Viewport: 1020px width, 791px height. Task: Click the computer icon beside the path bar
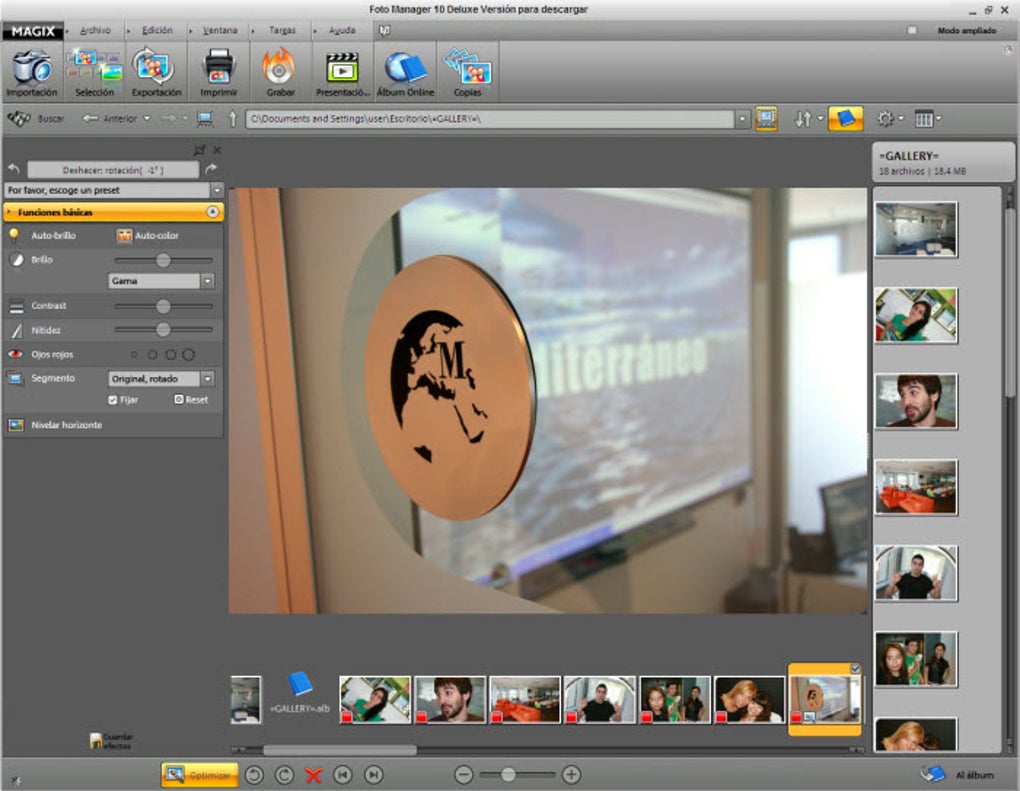pyautogui.click(x=205, y=119)
